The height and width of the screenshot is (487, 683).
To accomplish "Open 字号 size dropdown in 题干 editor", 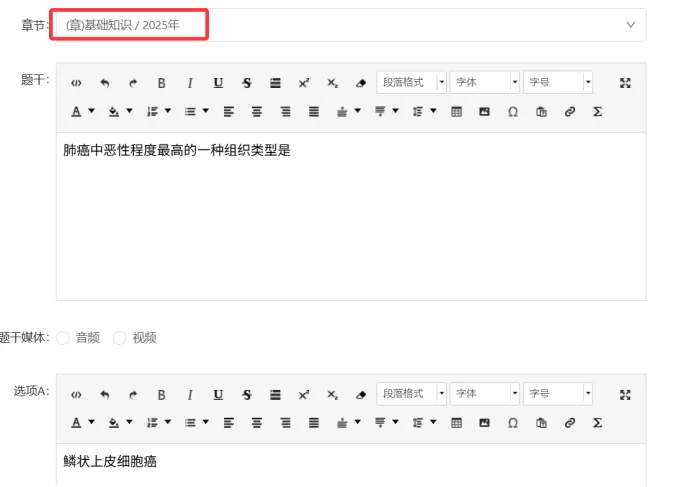I will [x=558, y=82].
